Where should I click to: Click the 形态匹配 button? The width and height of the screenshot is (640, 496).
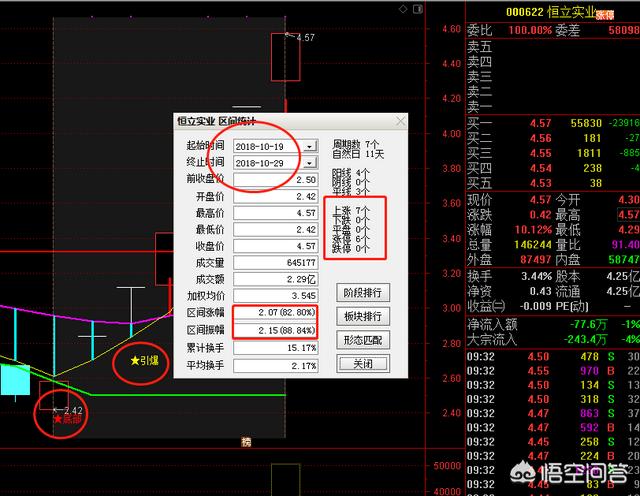tap(363, 340)
